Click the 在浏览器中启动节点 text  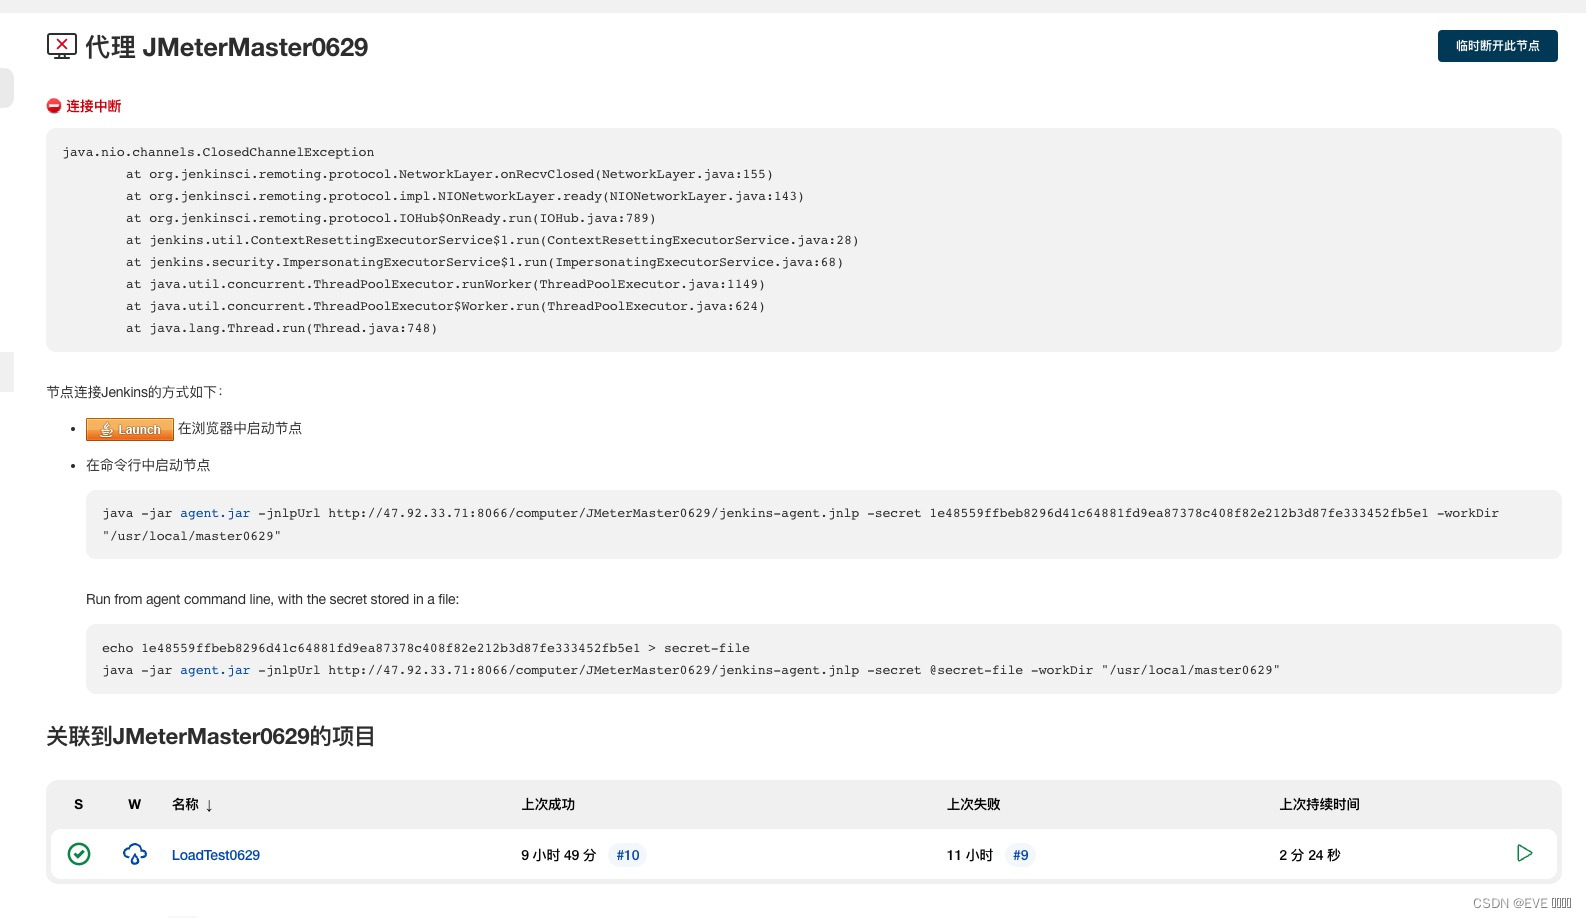(x=240, y=428)
